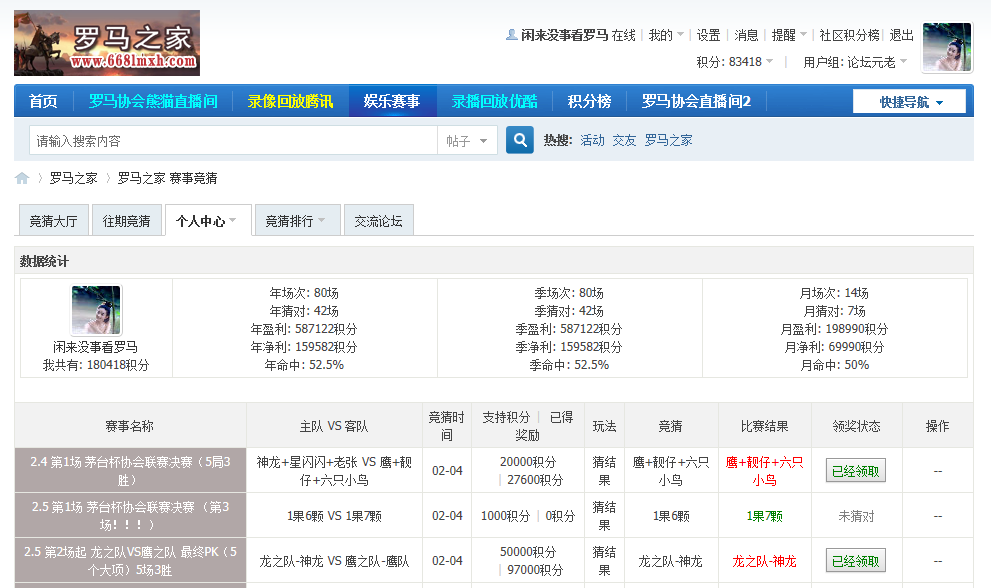Click the 快捷导航 quick navigation button
The image size is (991, 588).
pos(908,101)
